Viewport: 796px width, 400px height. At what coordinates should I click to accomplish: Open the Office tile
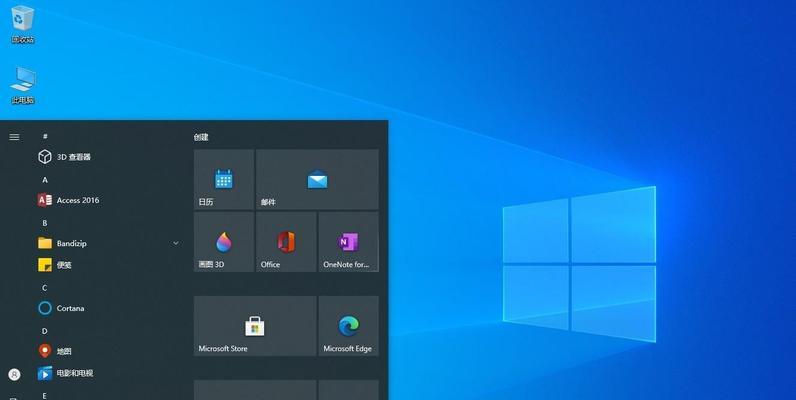point(286,242)
